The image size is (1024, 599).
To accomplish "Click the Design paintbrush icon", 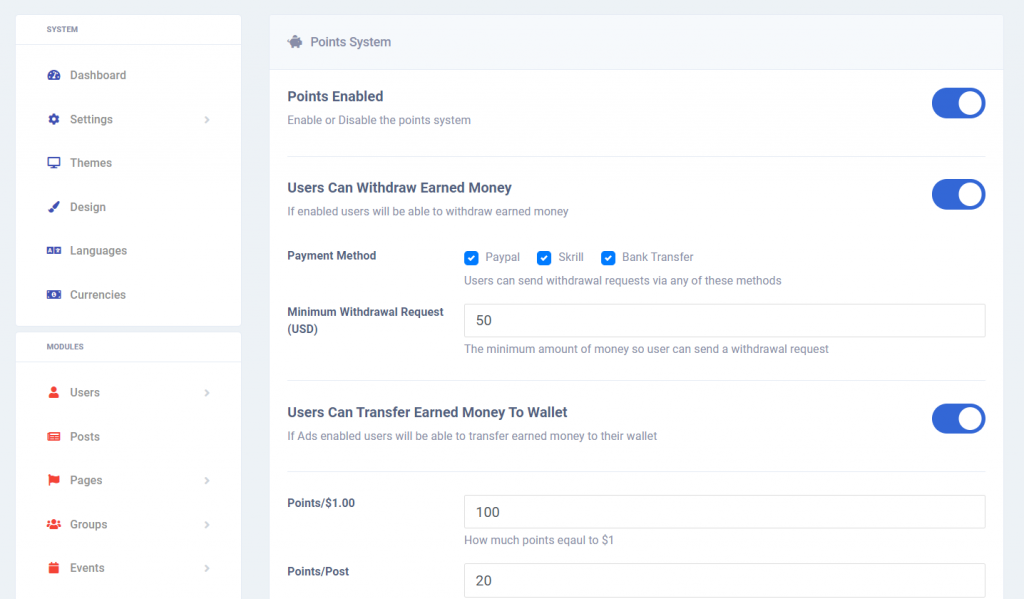I will (54, 206).
